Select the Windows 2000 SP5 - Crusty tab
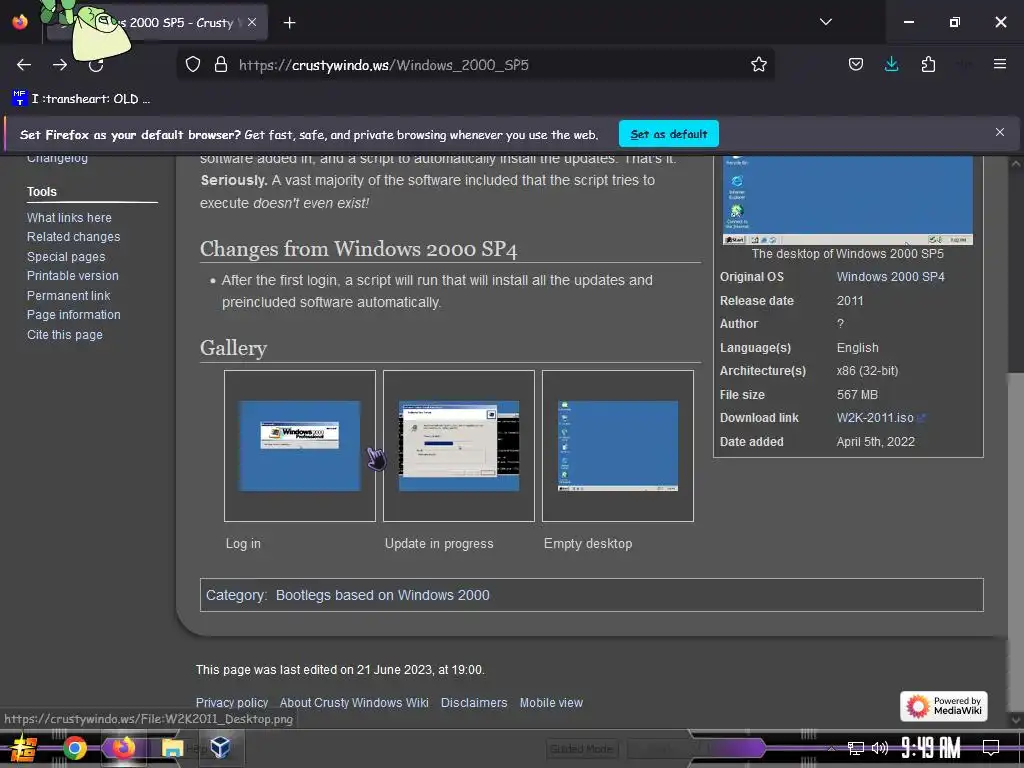 157,23
